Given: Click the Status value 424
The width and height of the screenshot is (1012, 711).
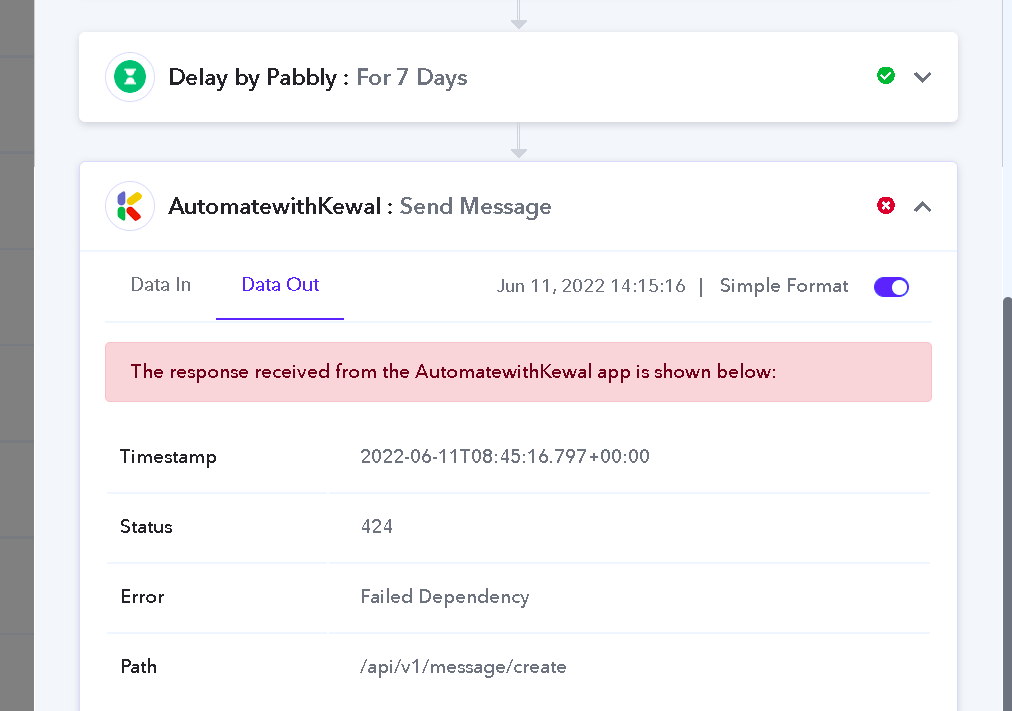Looking at the screenshot, I should click(377, 526).
